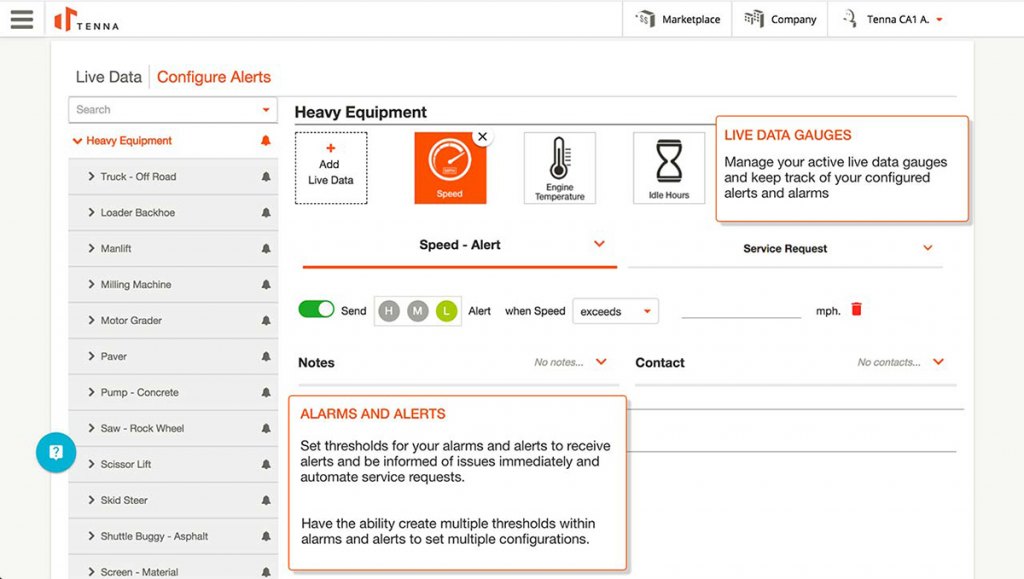This screenshot has width=1024, height=579.
Task: Open the Engine Temperature gauge
Action: [559, 167]
